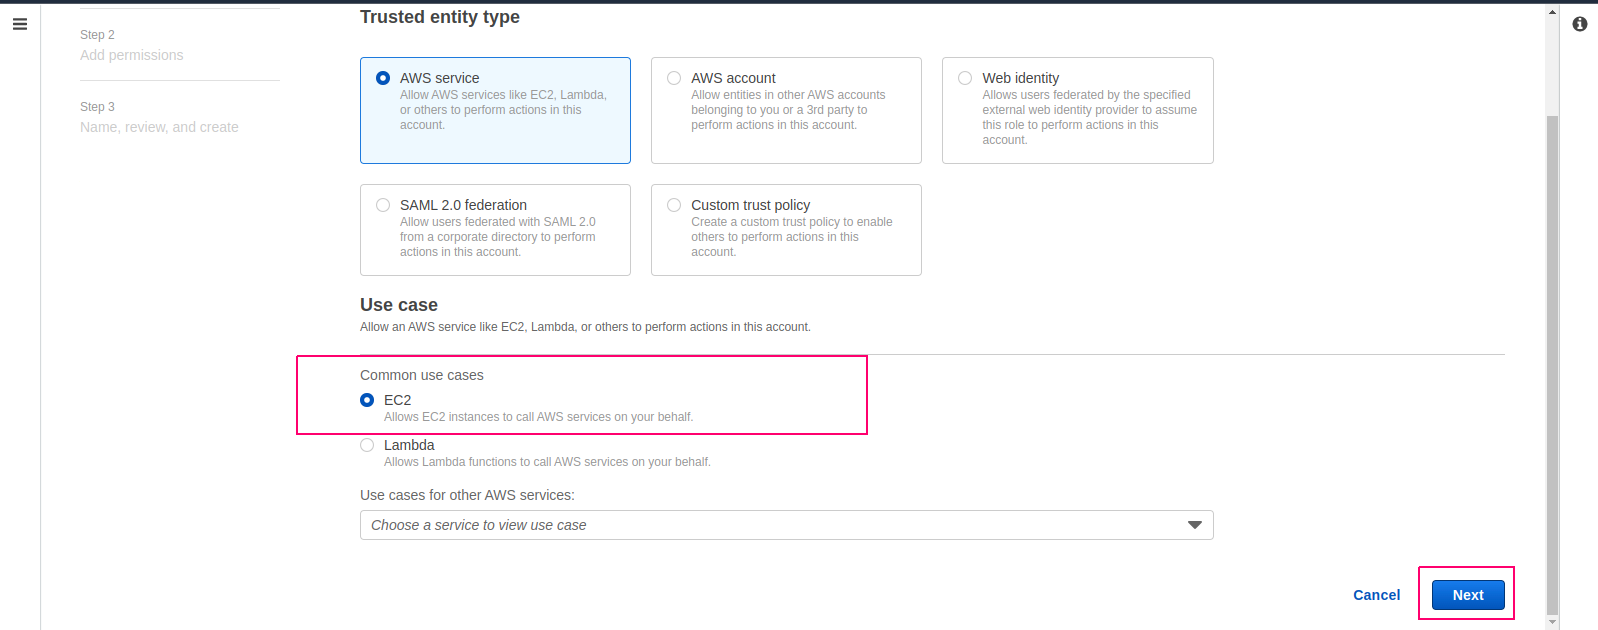Click the AWS account card description text

coord(788,110)
